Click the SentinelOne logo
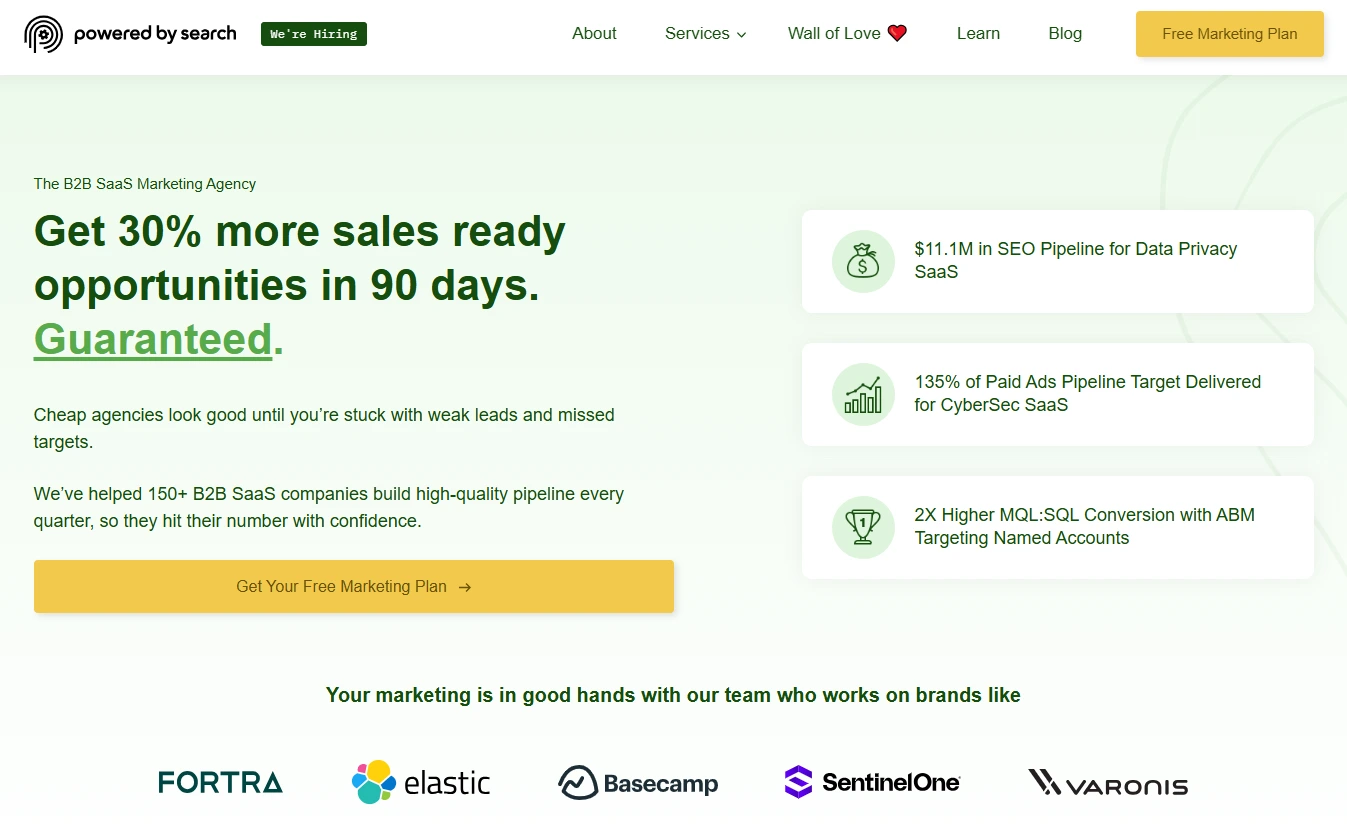Screen dimensions: 1347x835 pos(872,782)
